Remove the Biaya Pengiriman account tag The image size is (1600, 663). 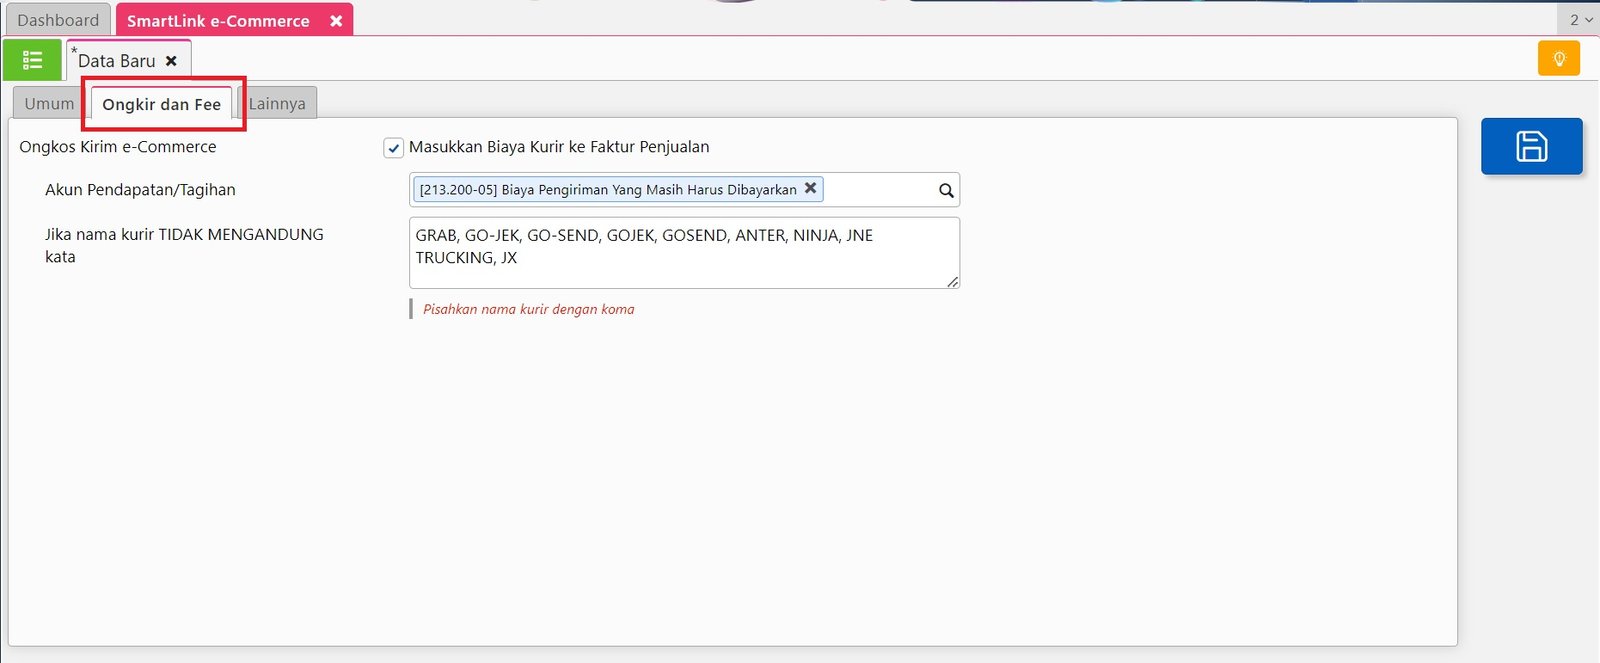pos(811,188)
